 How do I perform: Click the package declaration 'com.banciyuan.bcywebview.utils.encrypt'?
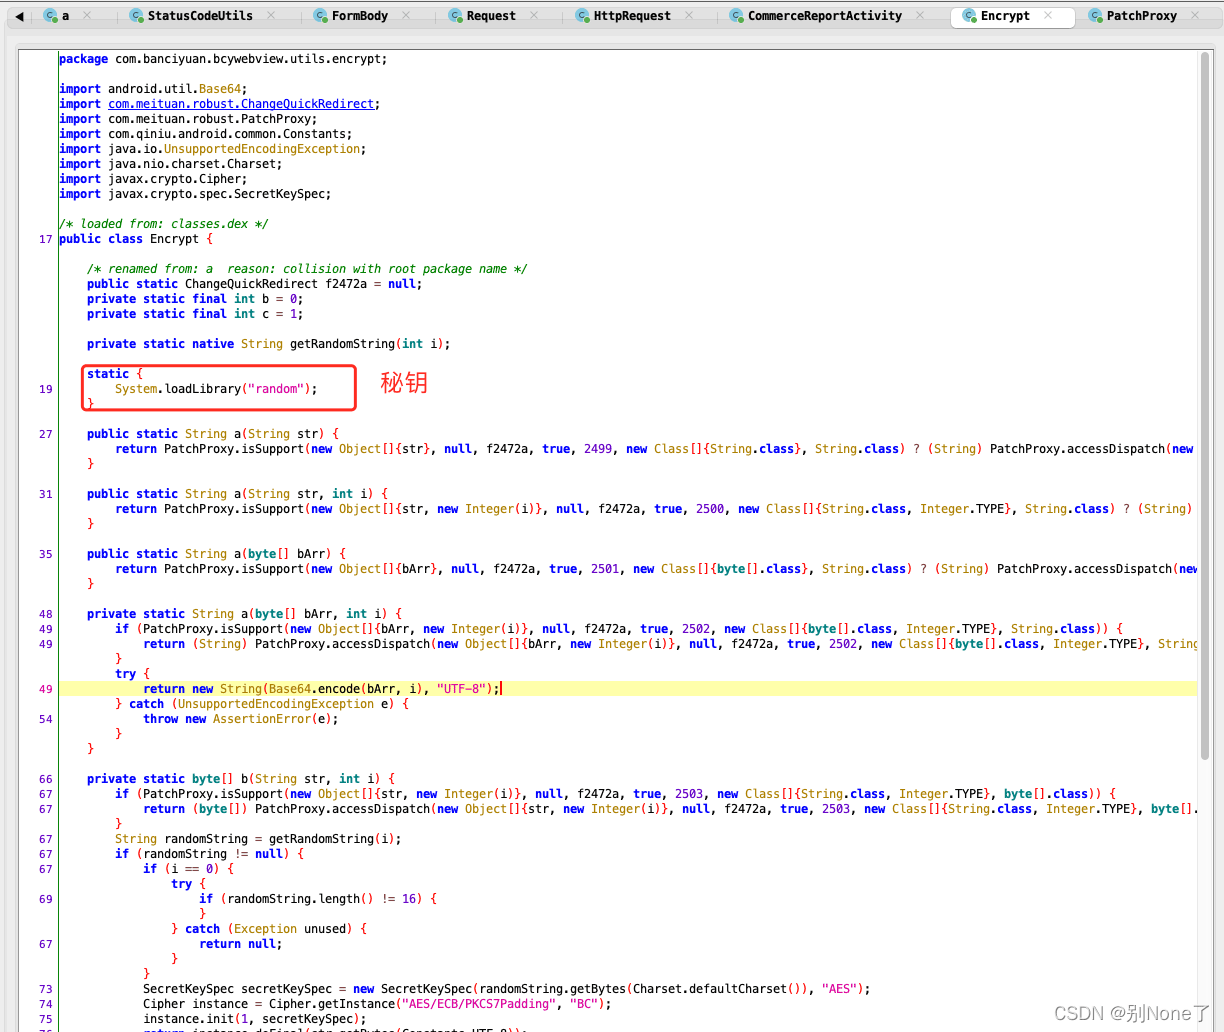[247, 59]
